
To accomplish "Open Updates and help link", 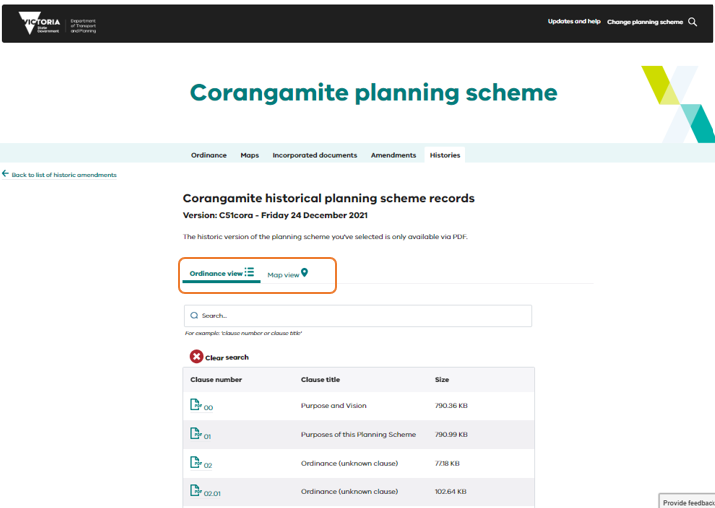I will coord(574,21).
